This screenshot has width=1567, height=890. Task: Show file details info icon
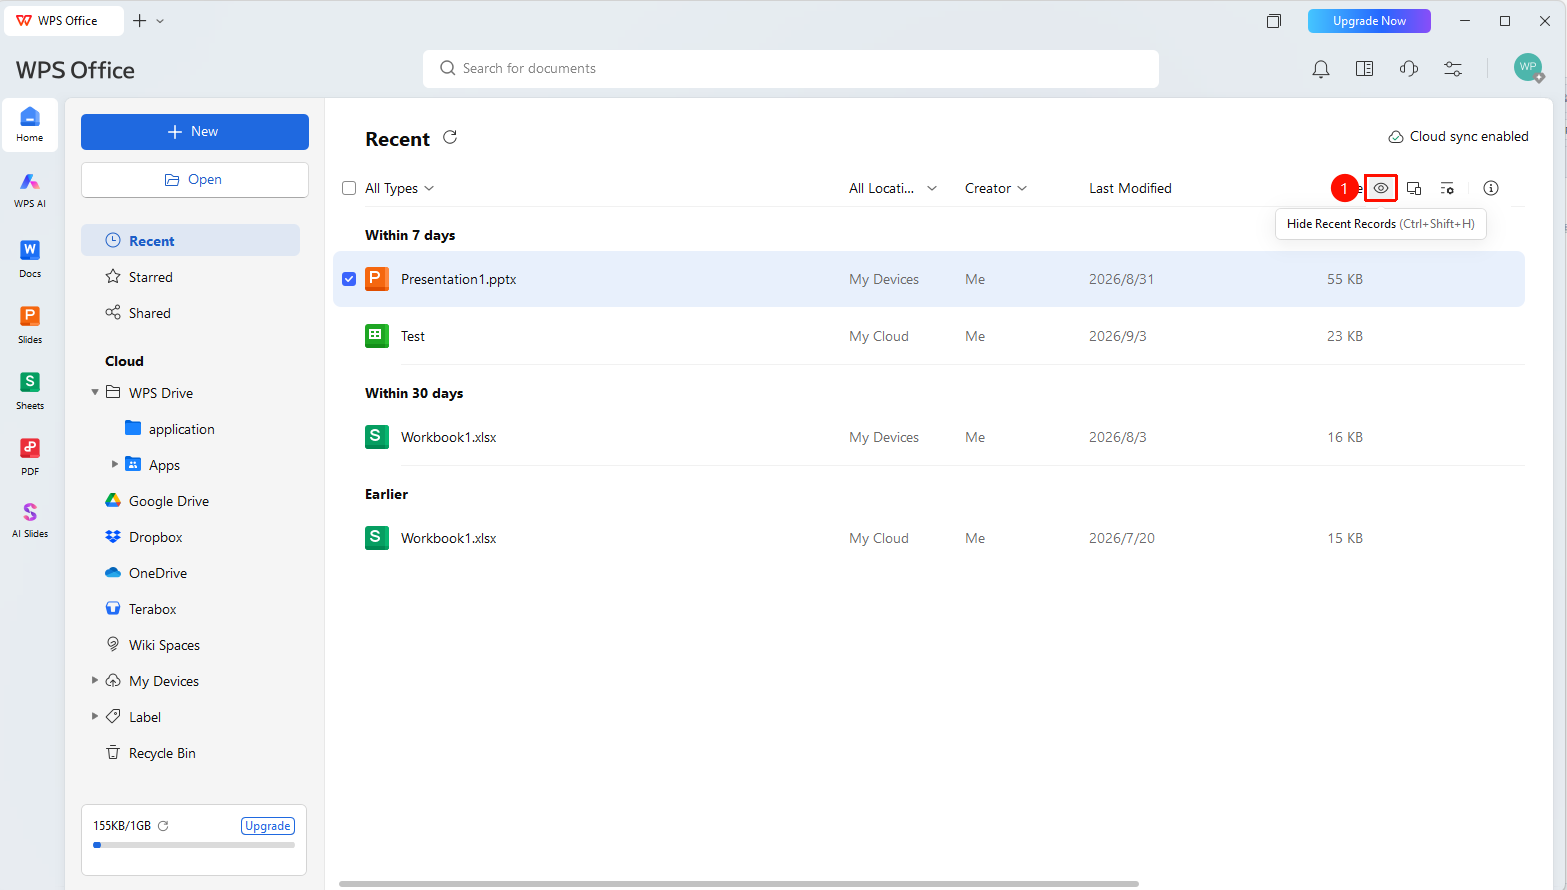pyautogui.click(x=1491, y=188)
